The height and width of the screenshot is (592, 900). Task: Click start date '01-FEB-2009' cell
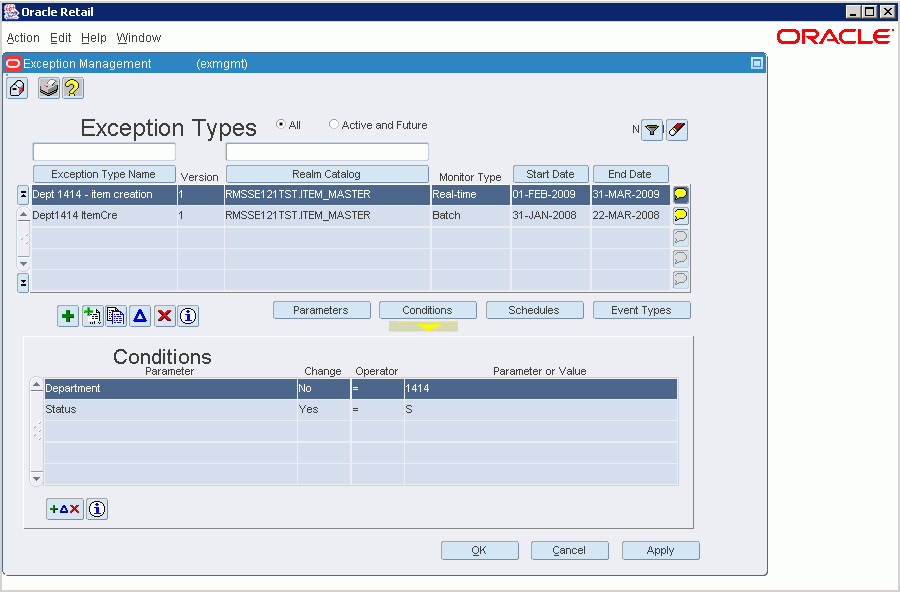pyautogui.click(x=550, y=195)
